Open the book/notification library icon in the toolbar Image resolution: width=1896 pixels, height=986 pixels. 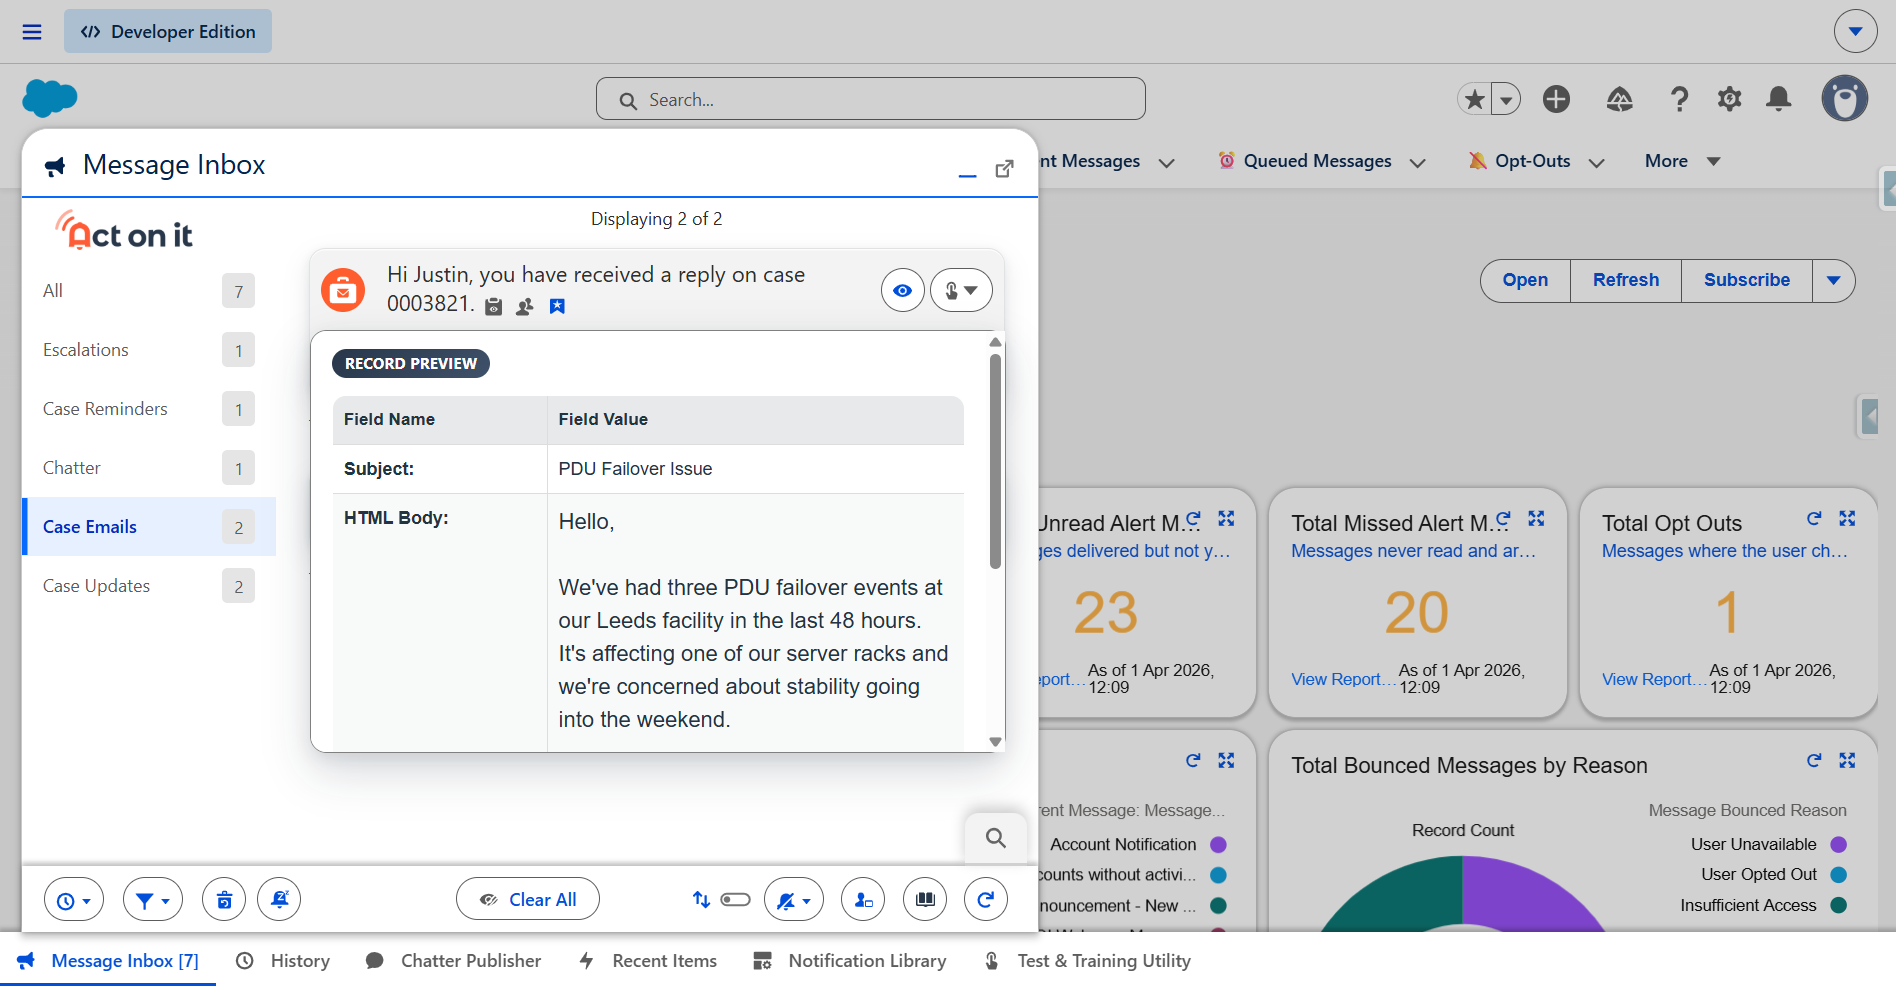(924, 899)
